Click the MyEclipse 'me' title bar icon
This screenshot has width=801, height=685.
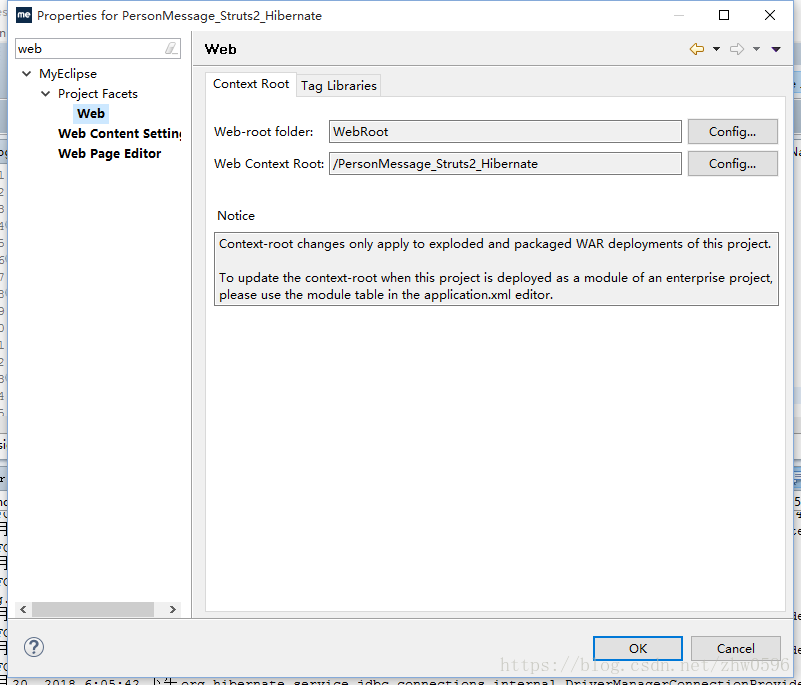[x=23, y=15]
